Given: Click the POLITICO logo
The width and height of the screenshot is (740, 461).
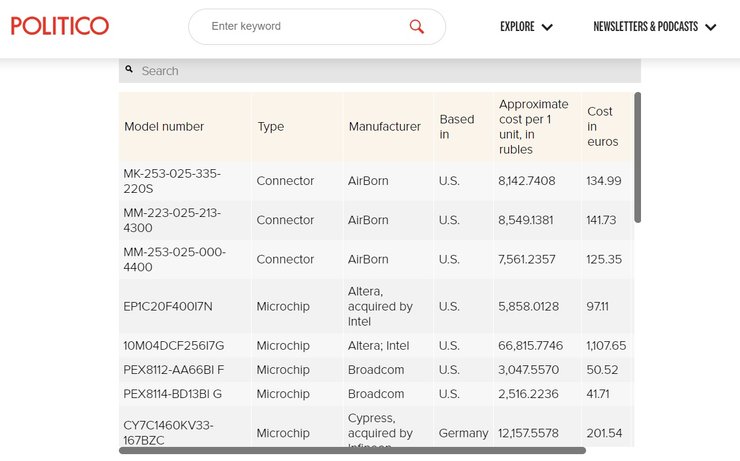Looking at the screenshot, I should (60, 26).
